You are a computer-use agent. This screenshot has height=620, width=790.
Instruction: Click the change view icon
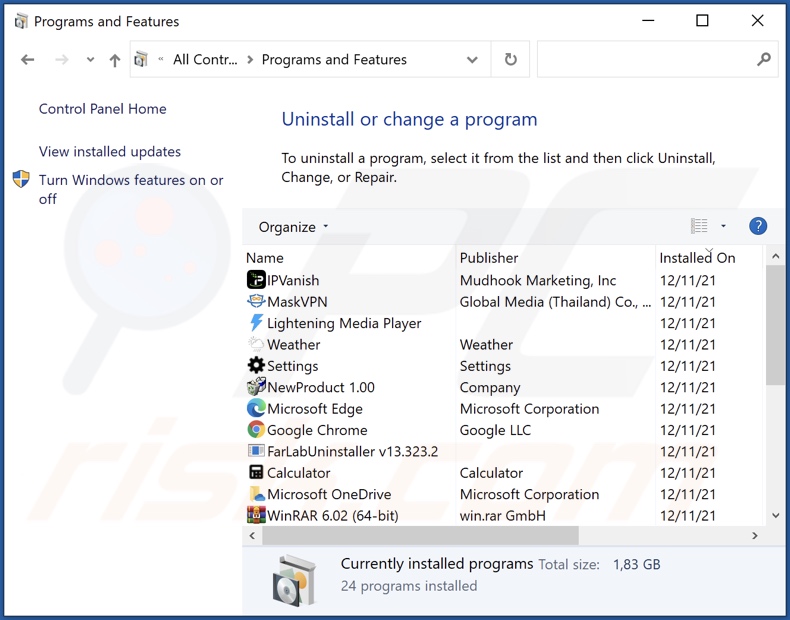pos(699,226)
